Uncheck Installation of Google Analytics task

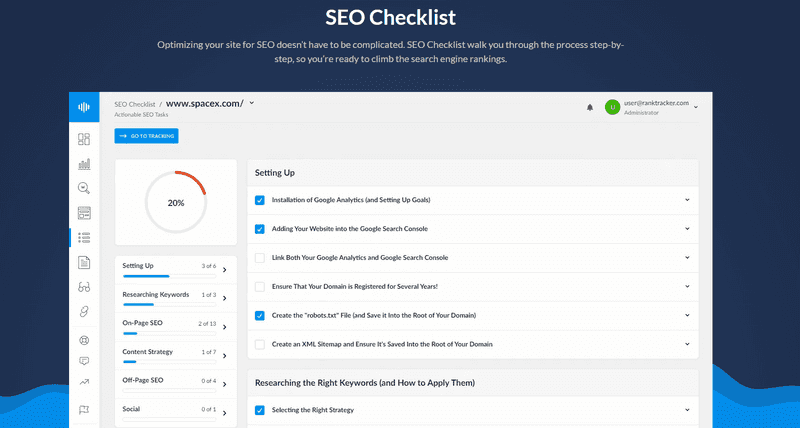(x=260, y=200)
